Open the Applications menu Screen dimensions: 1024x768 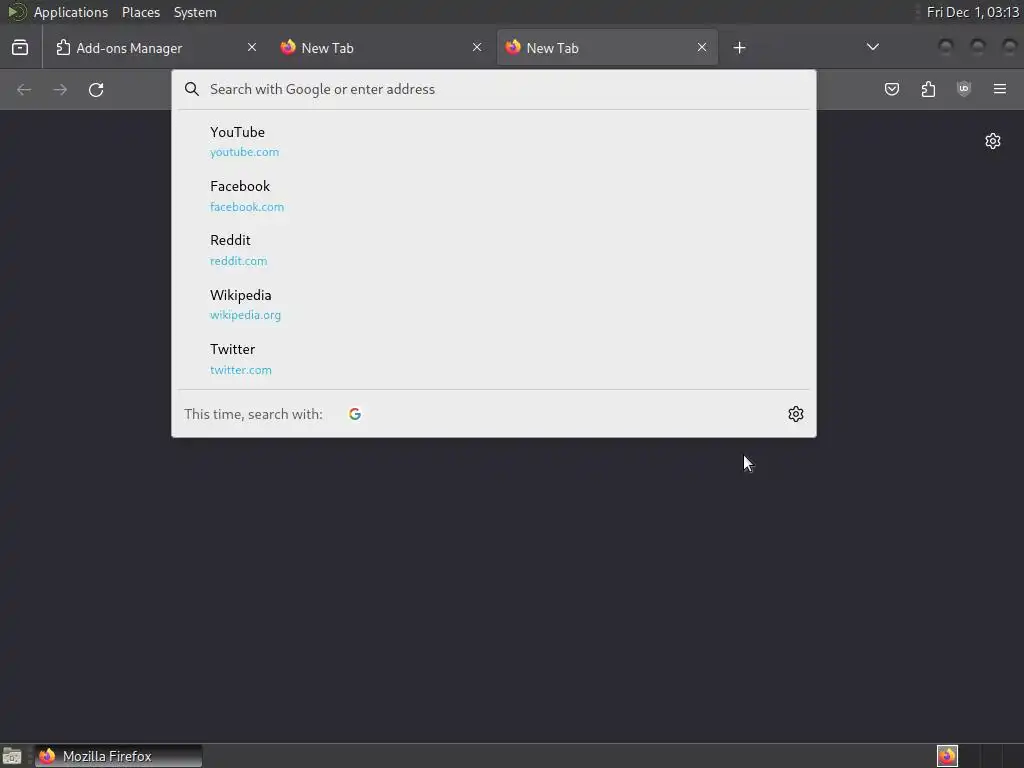point(71,12)
